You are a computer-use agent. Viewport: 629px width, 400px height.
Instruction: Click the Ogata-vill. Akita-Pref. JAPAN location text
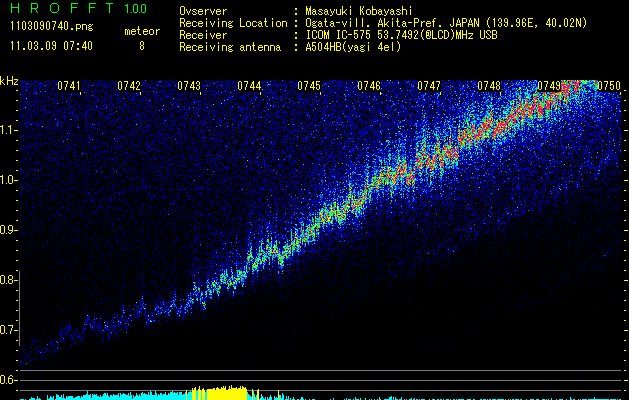click(x=446, y=23)
